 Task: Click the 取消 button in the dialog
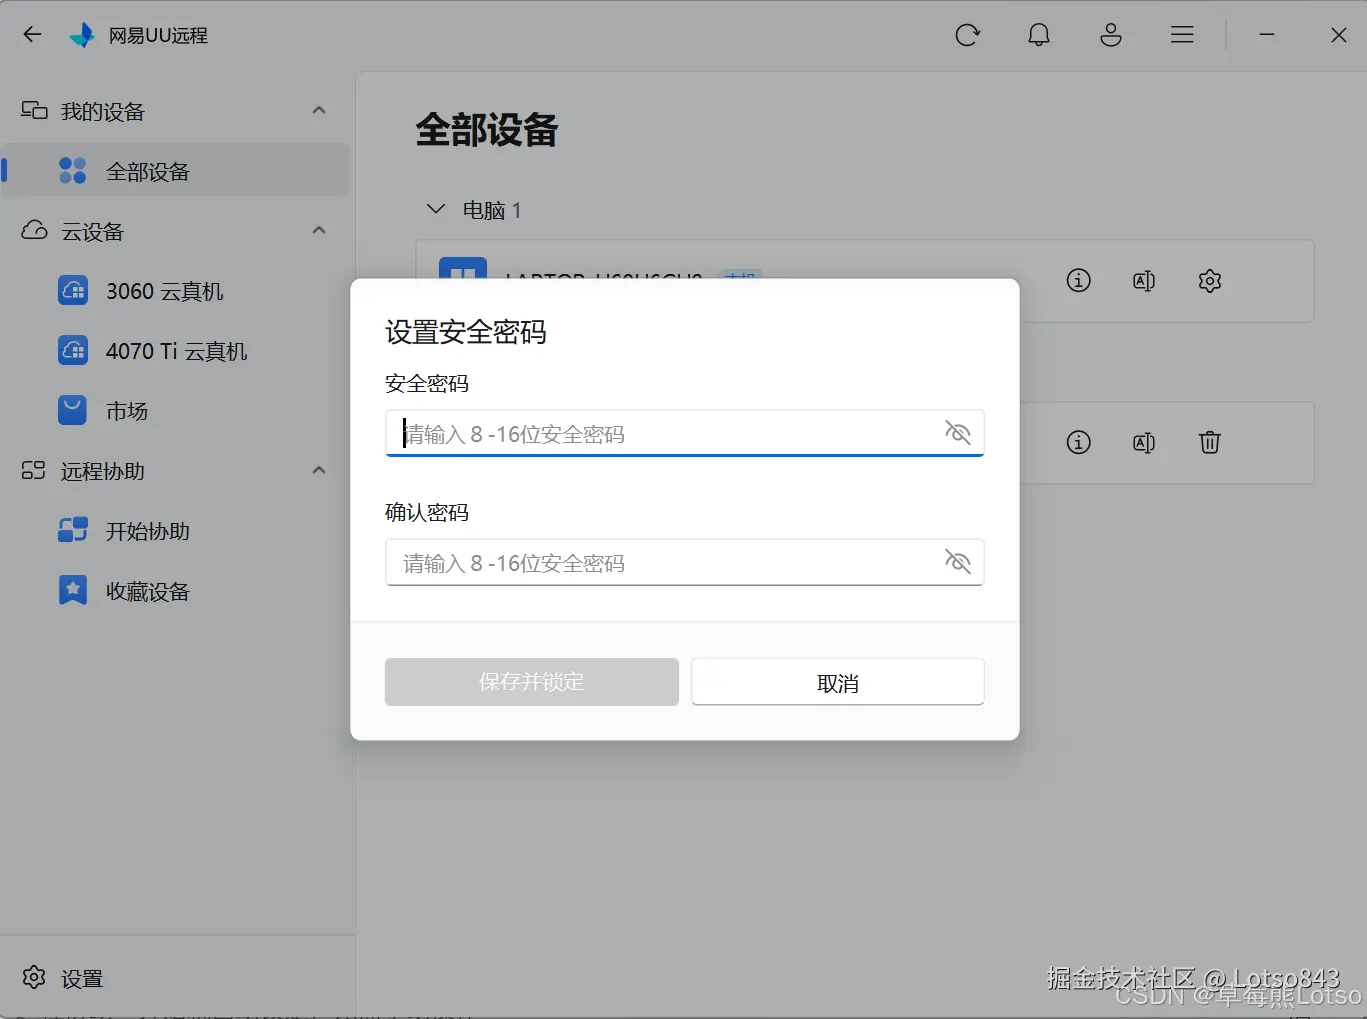(837, 681)
